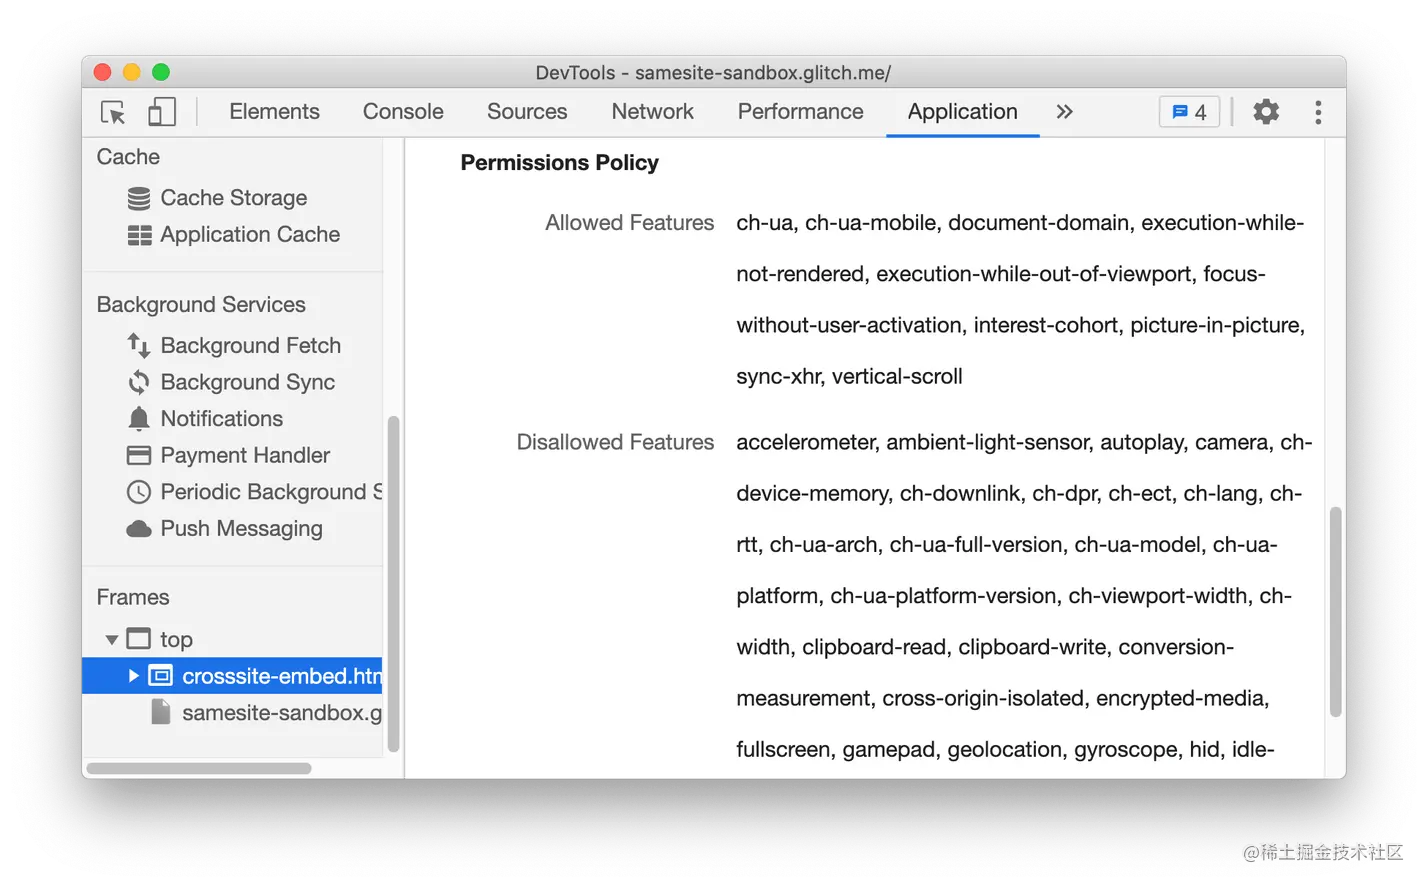Click the Payment Handler card icon
The height and width of the screenshot is (887, 1428).
coord(139,456)
